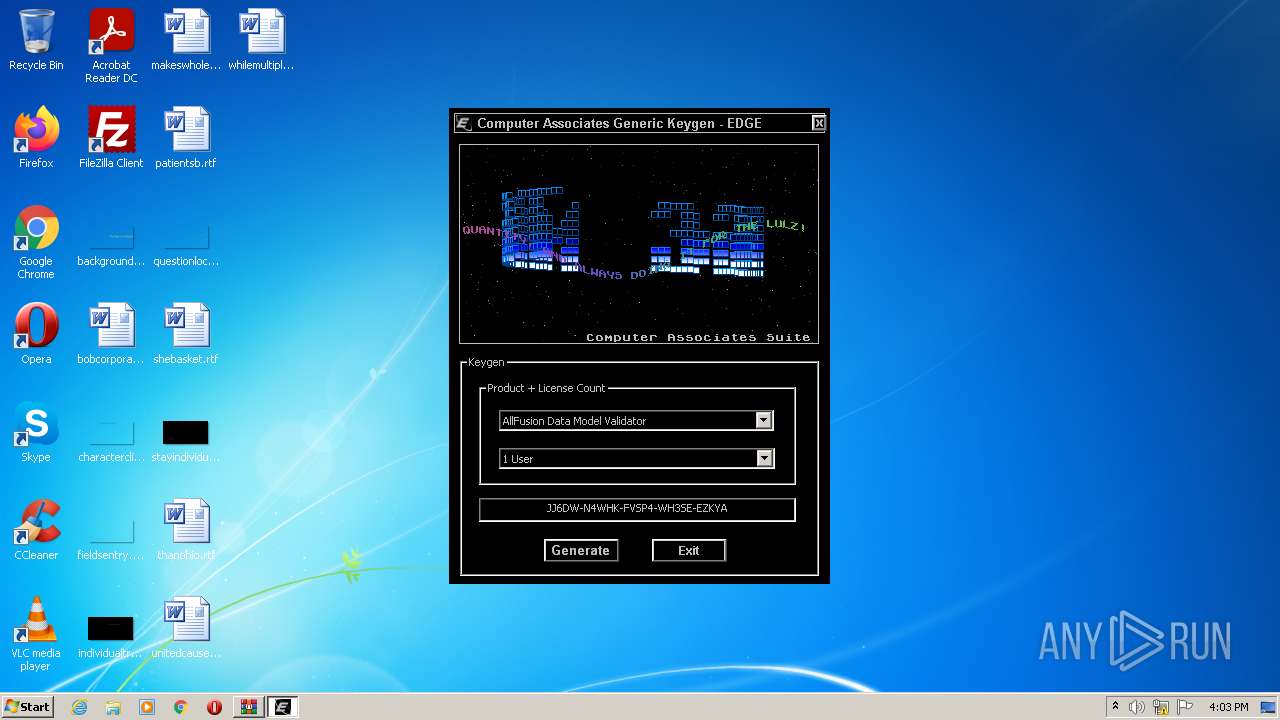Select the whilemultipl document icon
Screen dimensions: 1280x720
coord(261,40)
